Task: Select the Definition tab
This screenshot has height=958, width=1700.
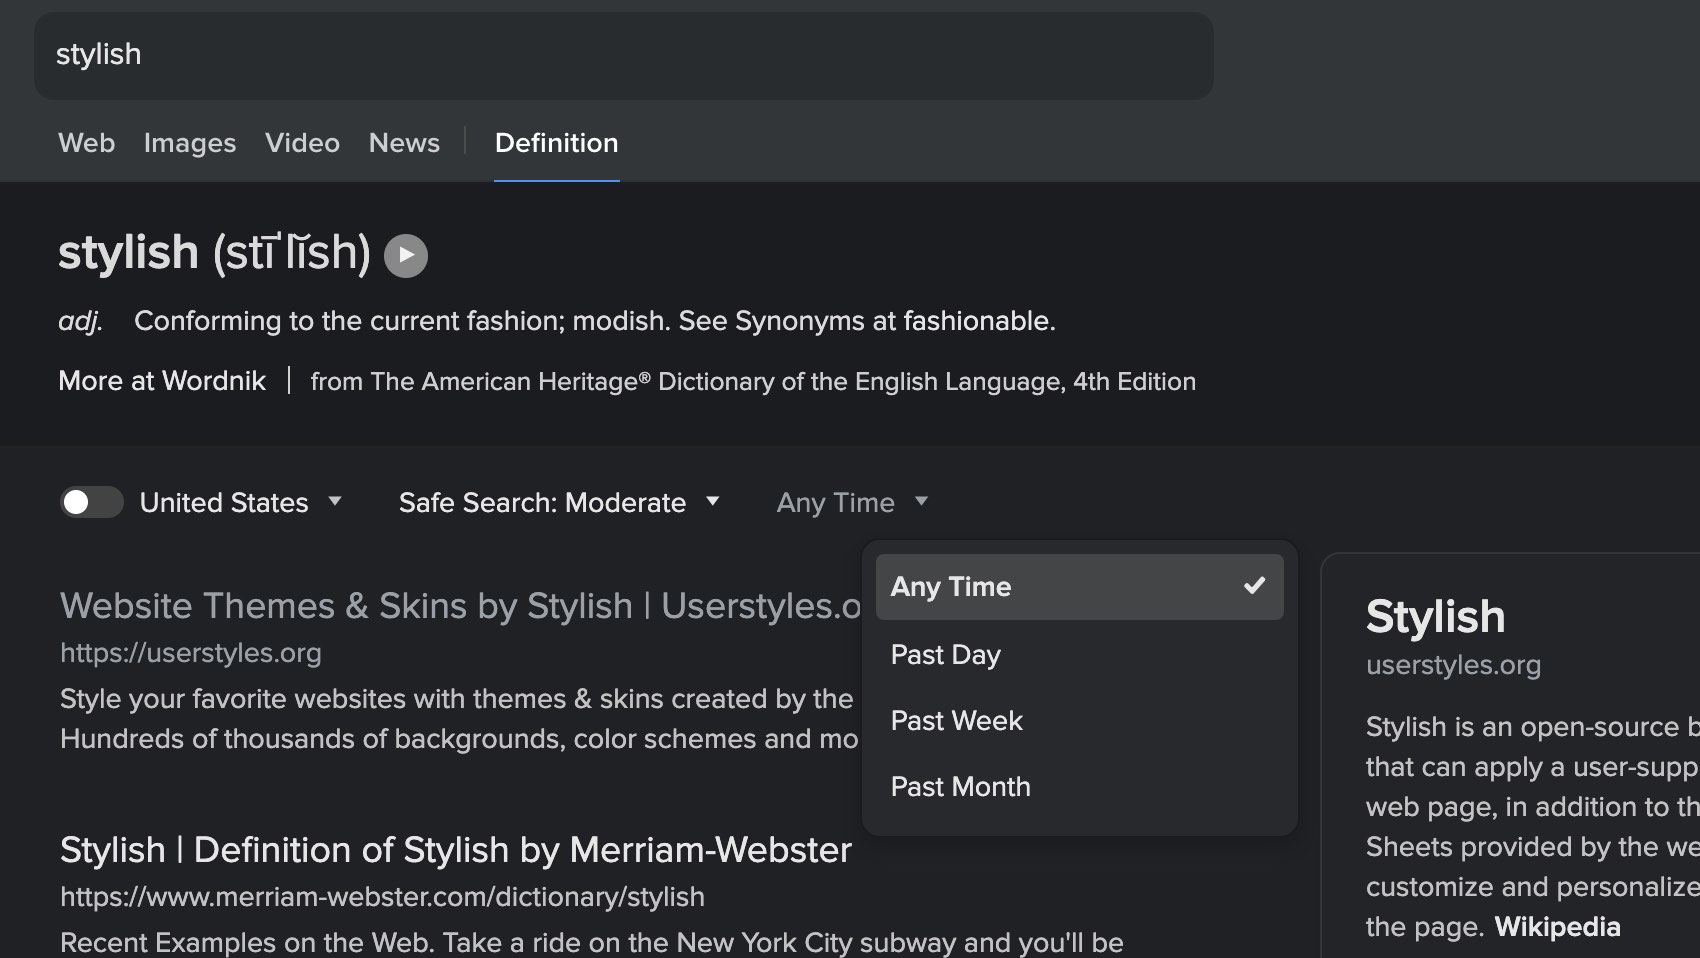Action: click(x=556, y=143)
